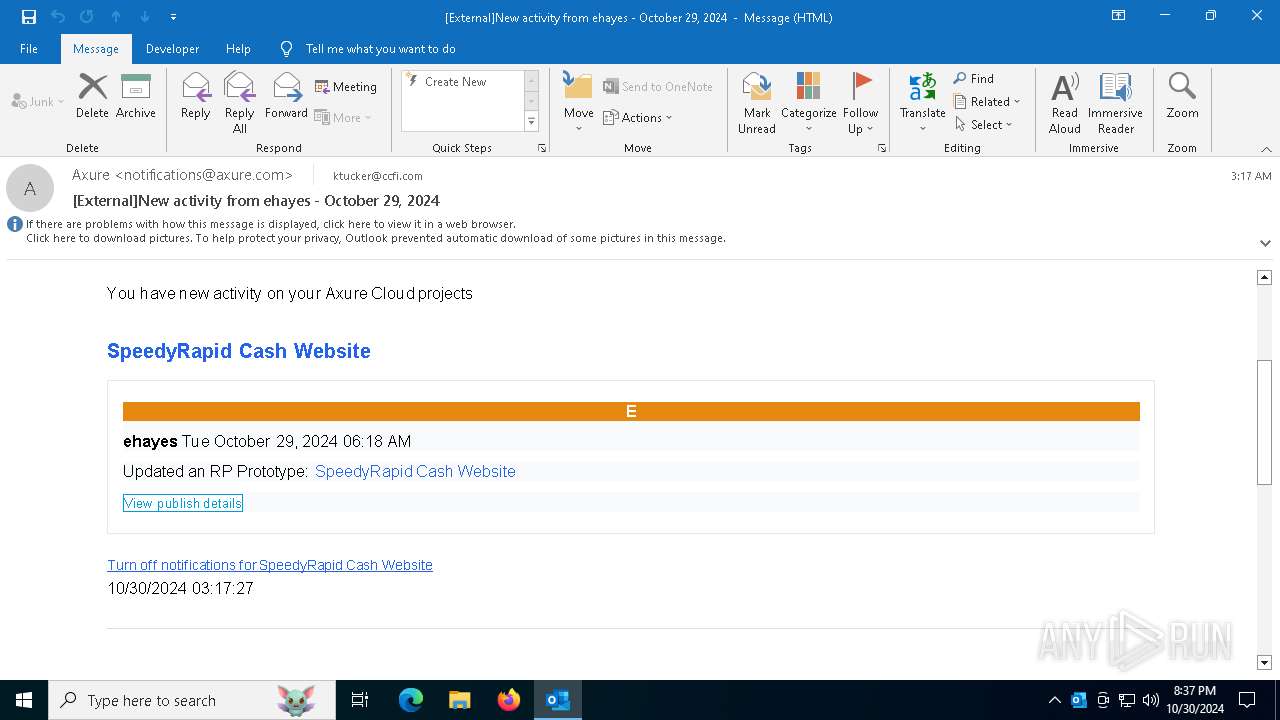Open Windows Start menu
Image resolution: width=1280 pixels, height=720 pixels.
click(x=24, y=700)
